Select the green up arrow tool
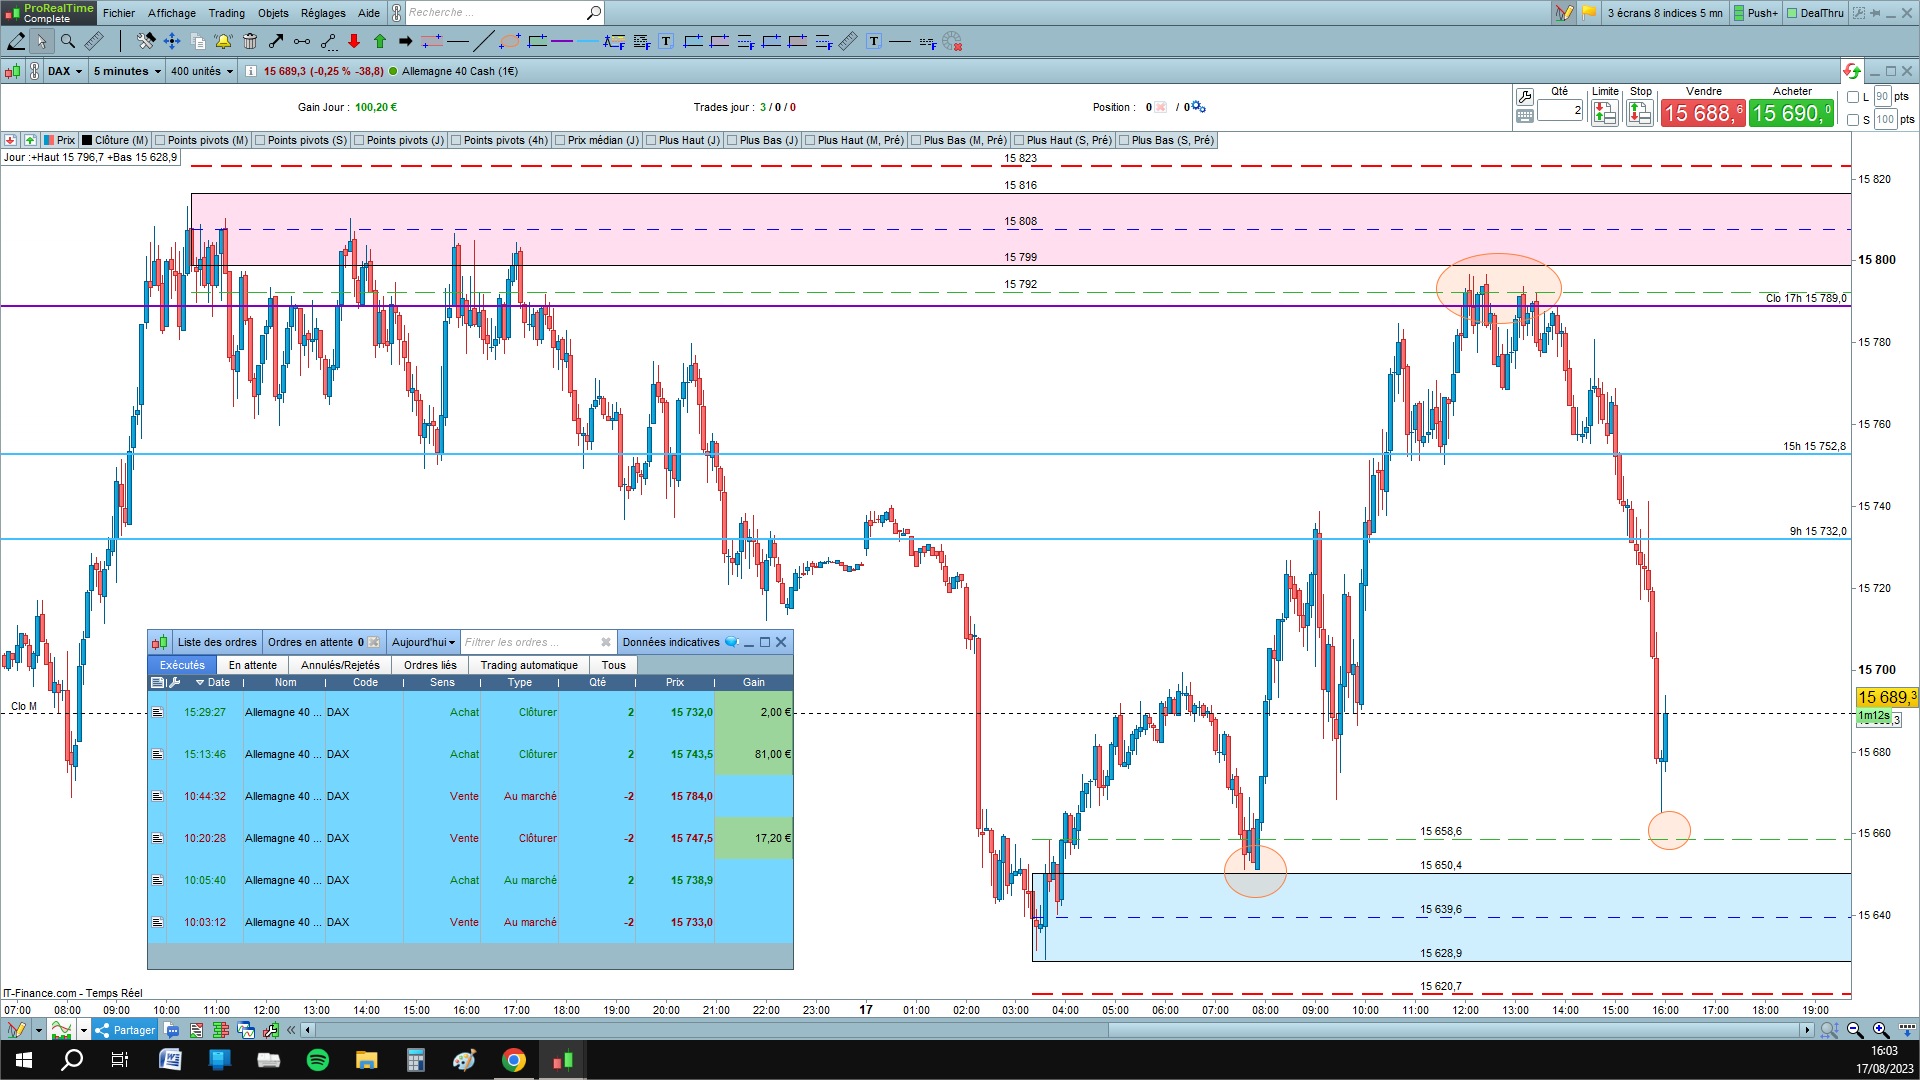Screen dimensions: 1920x1080 coord(380,41)
